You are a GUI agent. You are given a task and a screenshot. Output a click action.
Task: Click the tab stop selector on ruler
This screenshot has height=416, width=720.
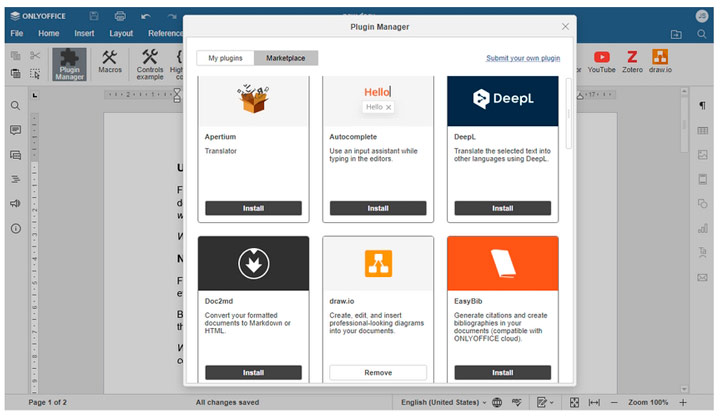tap(35, 95)
